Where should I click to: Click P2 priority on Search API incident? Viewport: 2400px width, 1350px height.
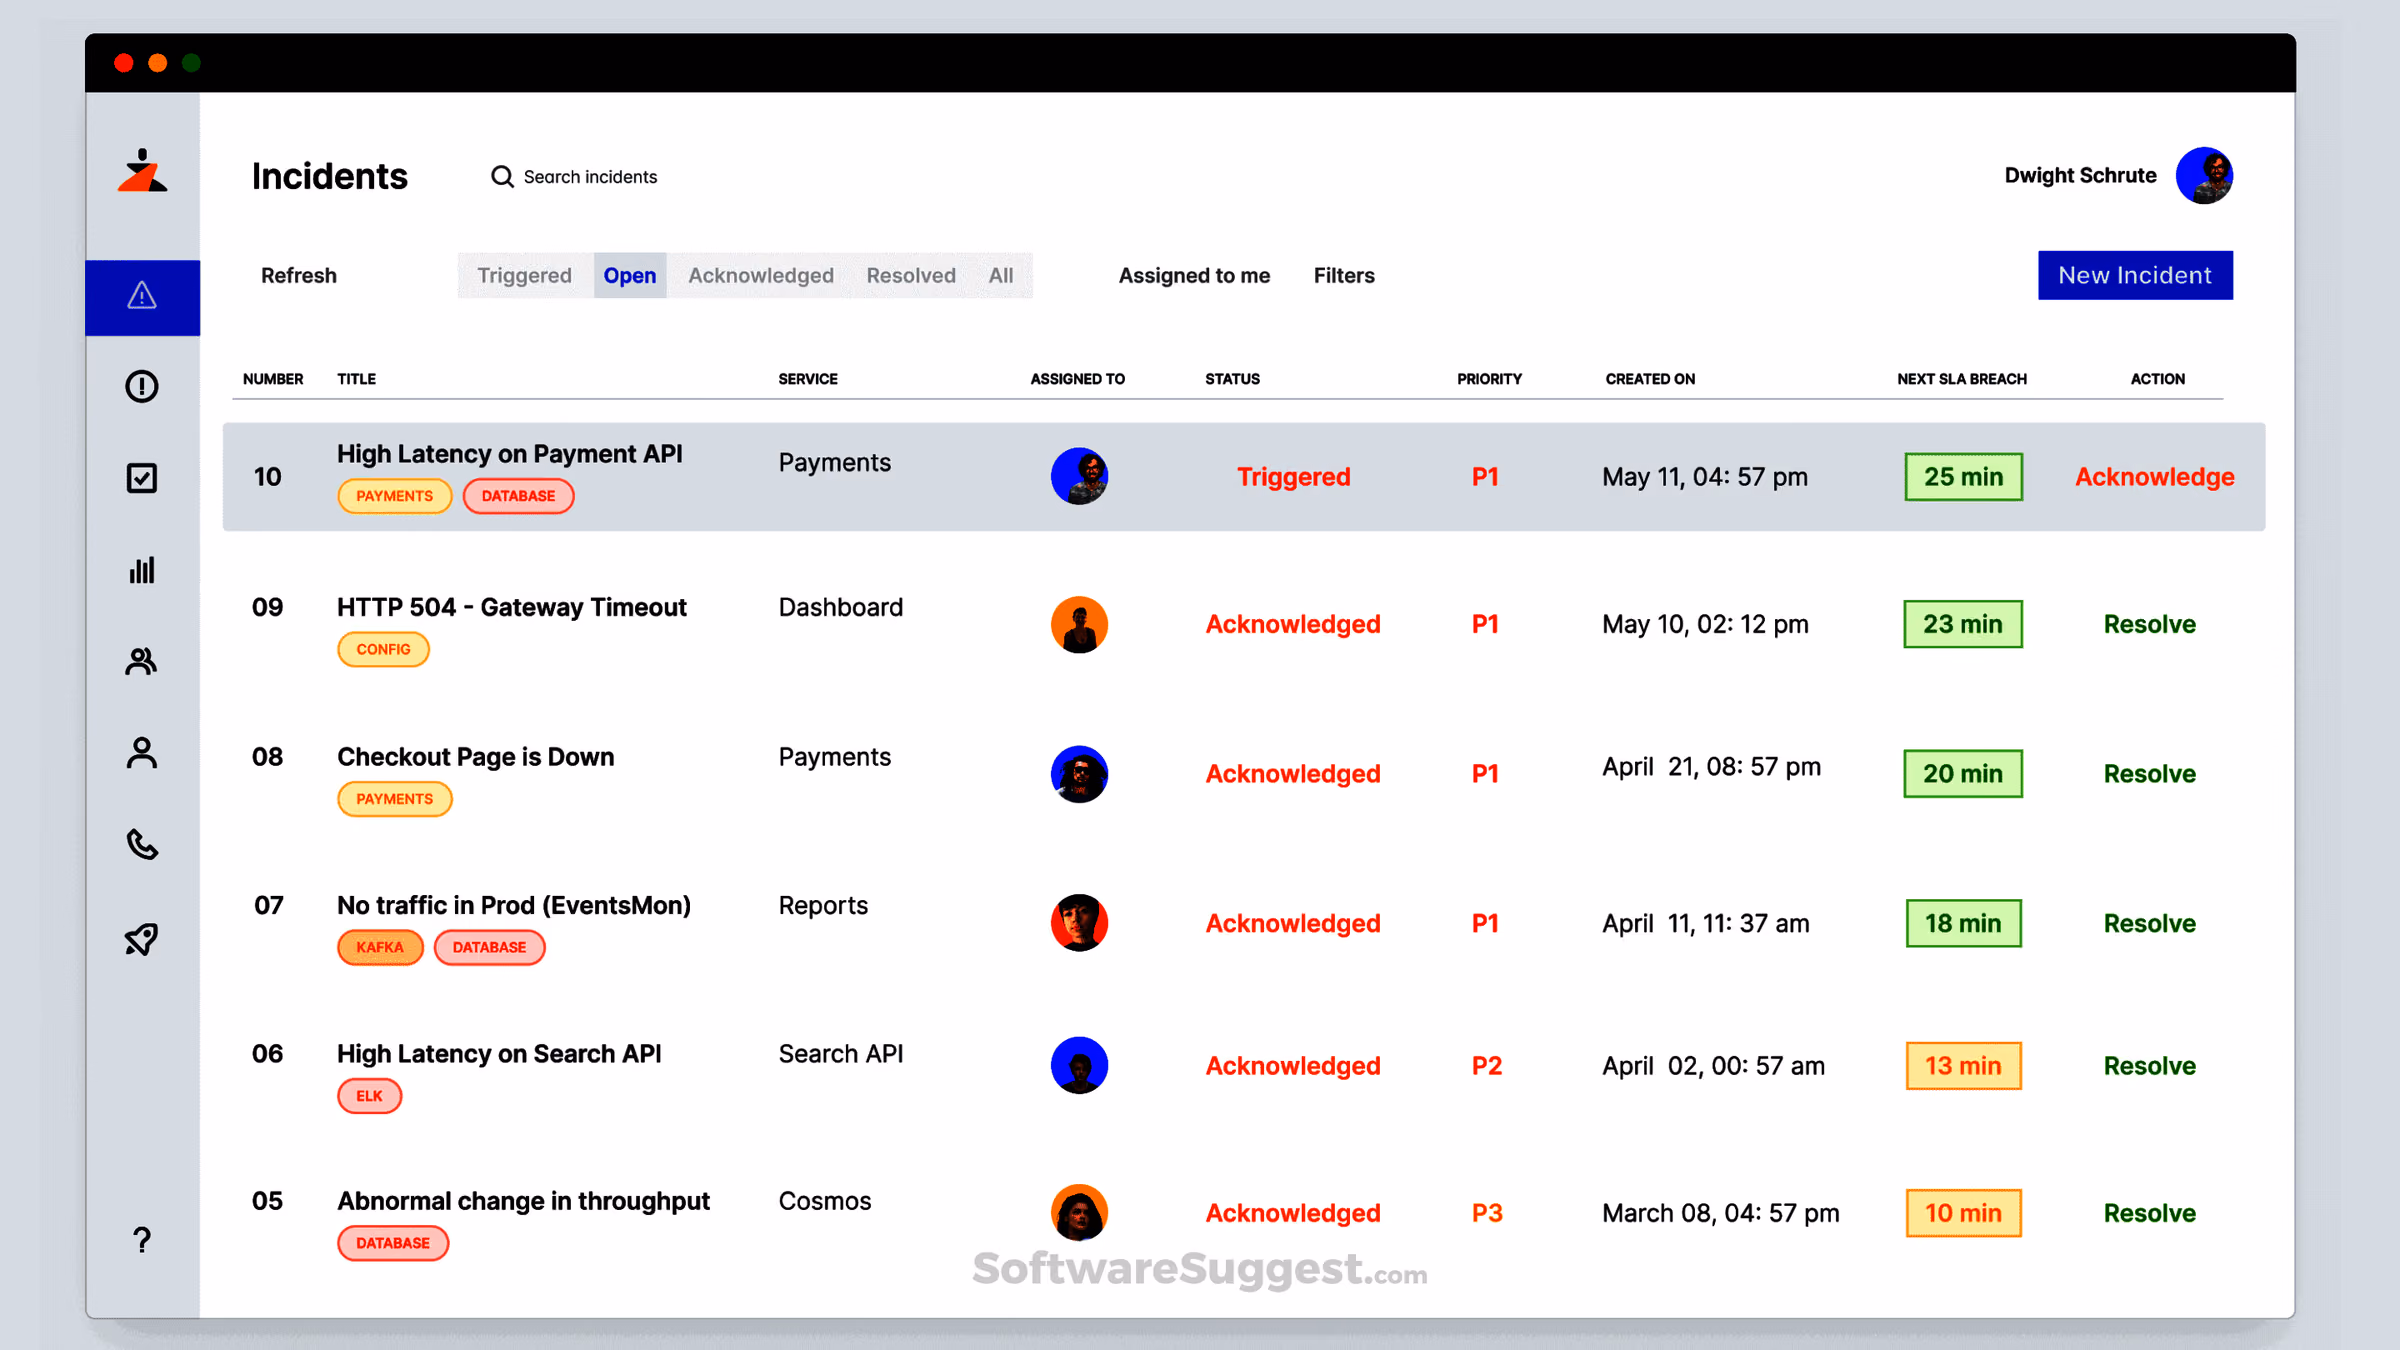[1486, 1066]
